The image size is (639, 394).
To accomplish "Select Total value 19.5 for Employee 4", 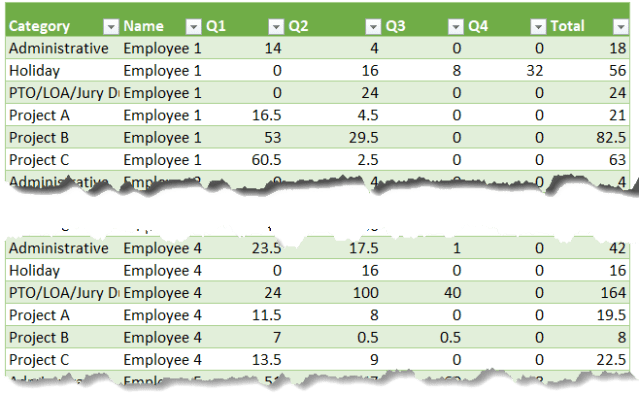I will (x=611, y=316).
